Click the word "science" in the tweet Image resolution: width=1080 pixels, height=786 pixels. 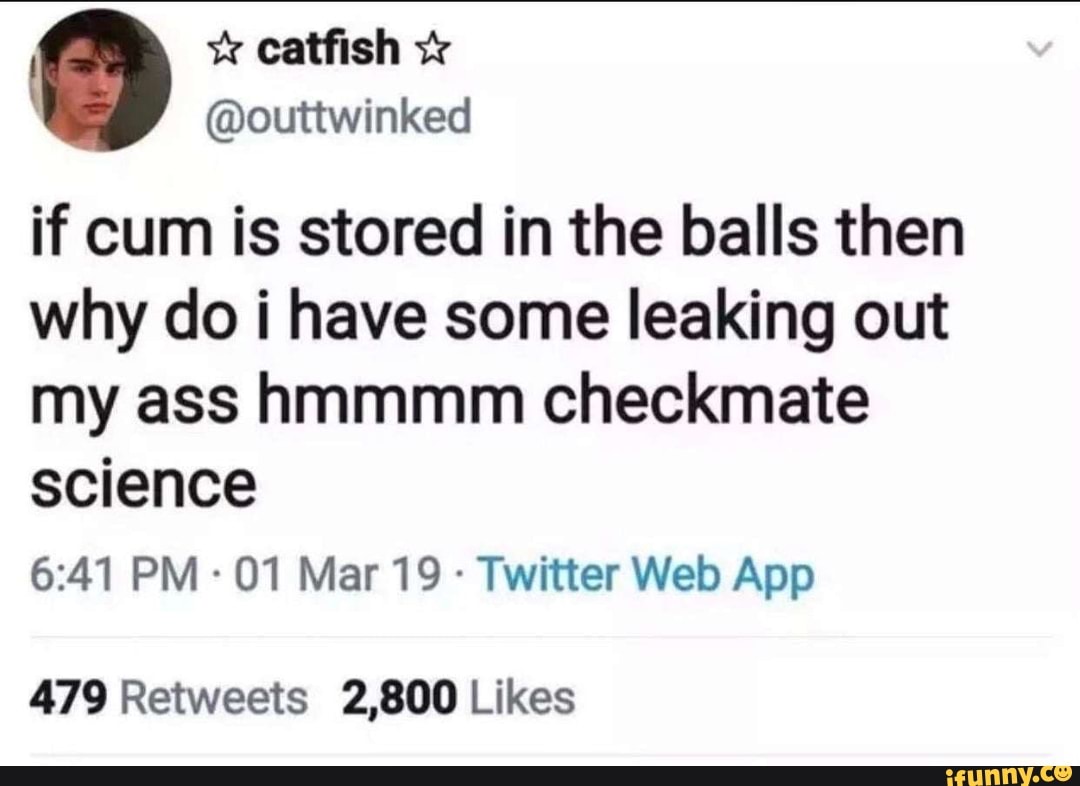144,487
